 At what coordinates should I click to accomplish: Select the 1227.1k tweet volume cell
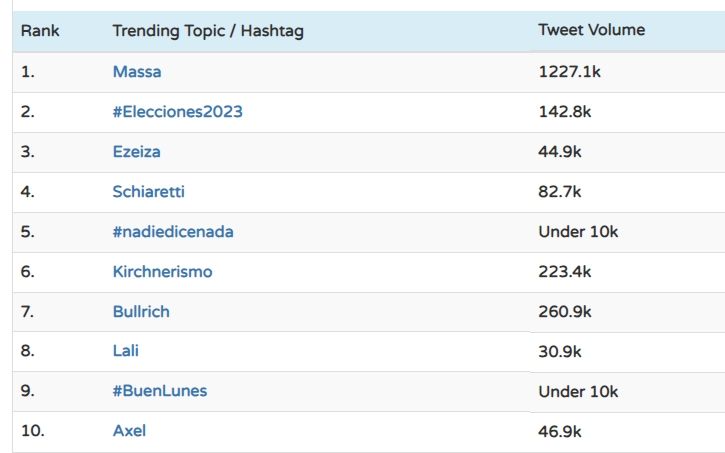pyautogui.click(x=569, y=72)
